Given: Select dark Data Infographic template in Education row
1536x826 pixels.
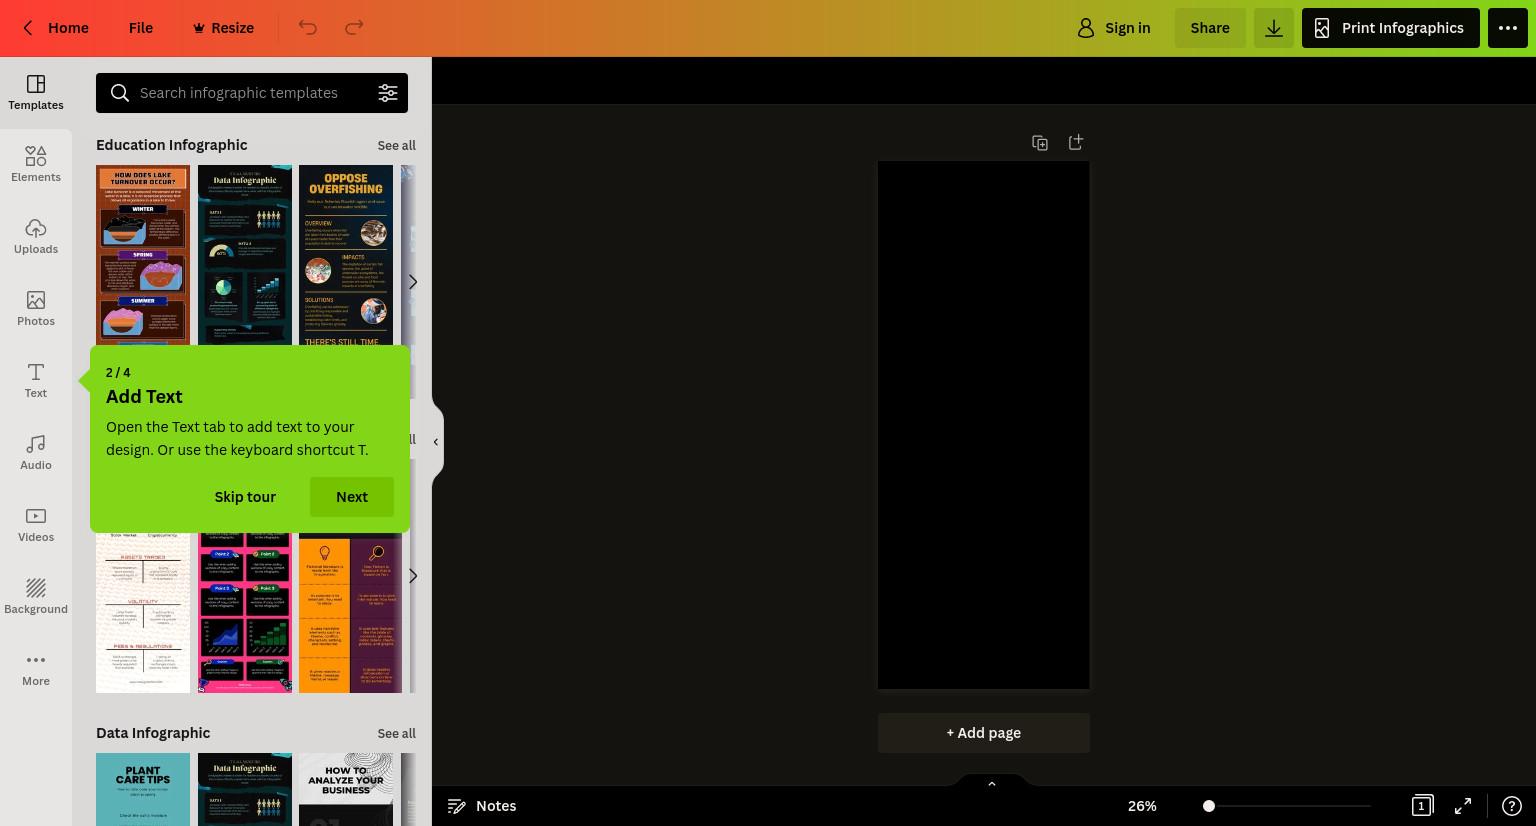Looking at the screenshot, I should click(245, 255).
